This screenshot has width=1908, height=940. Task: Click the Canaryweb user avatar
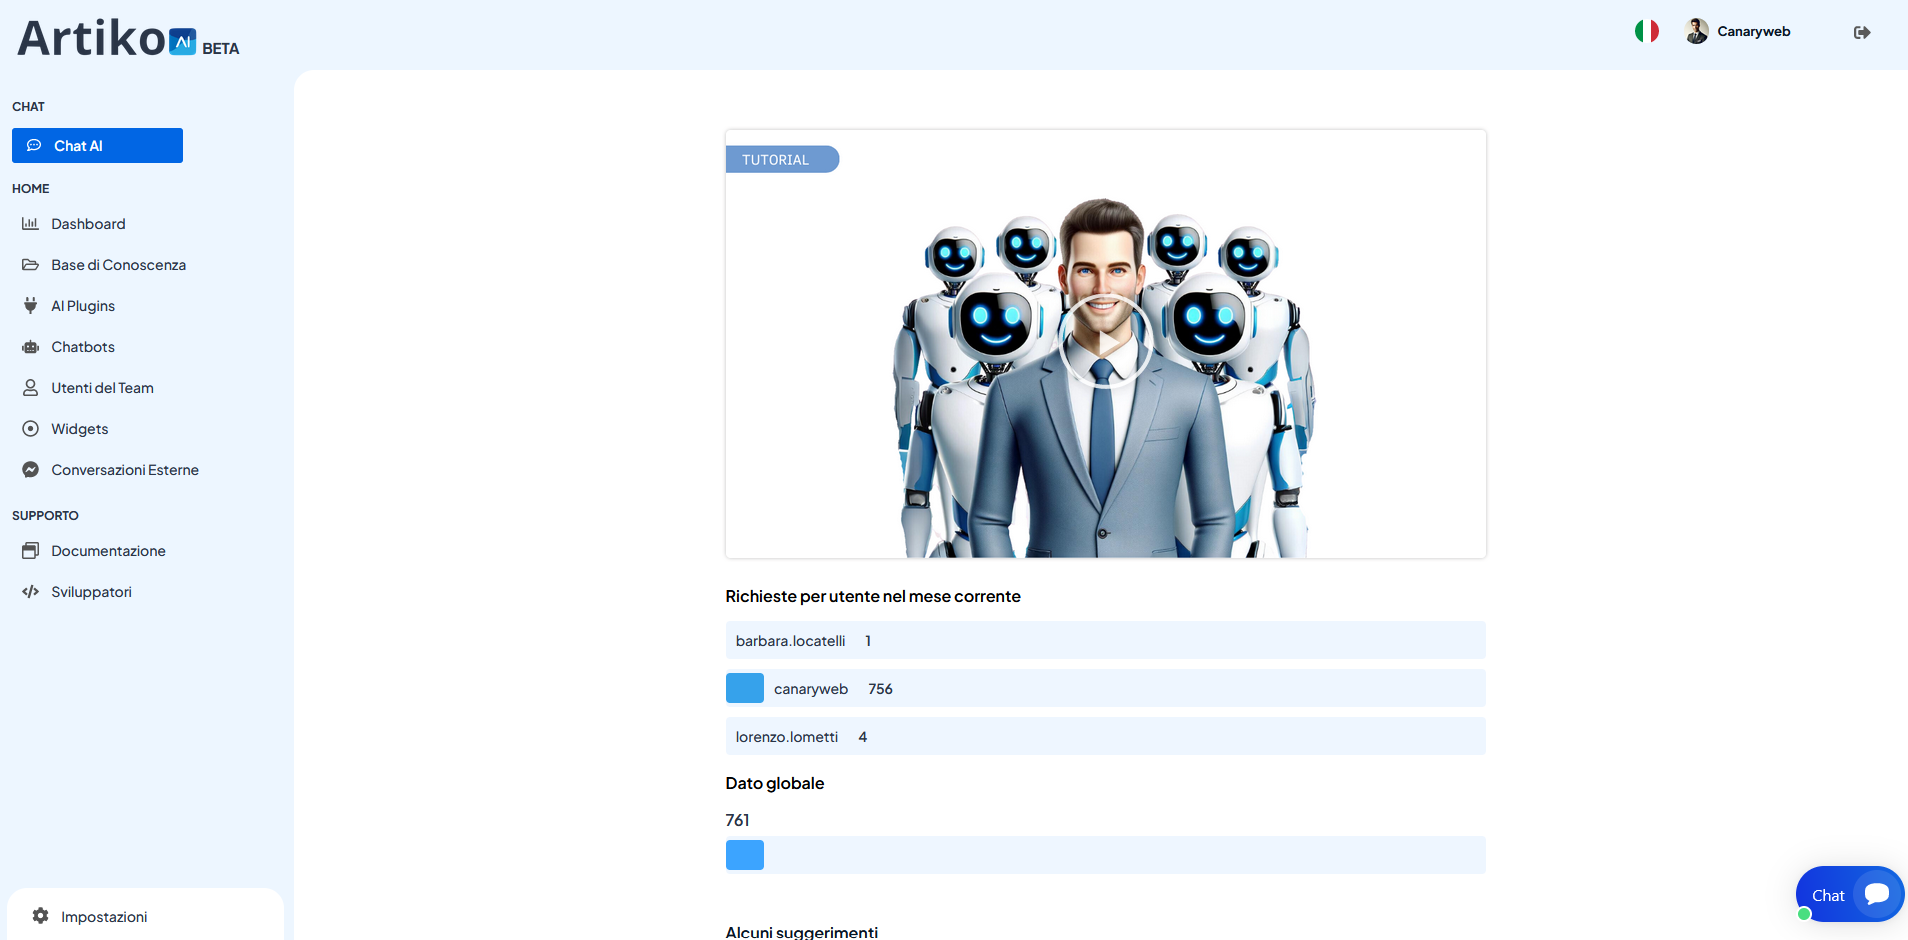(1696, 31)
